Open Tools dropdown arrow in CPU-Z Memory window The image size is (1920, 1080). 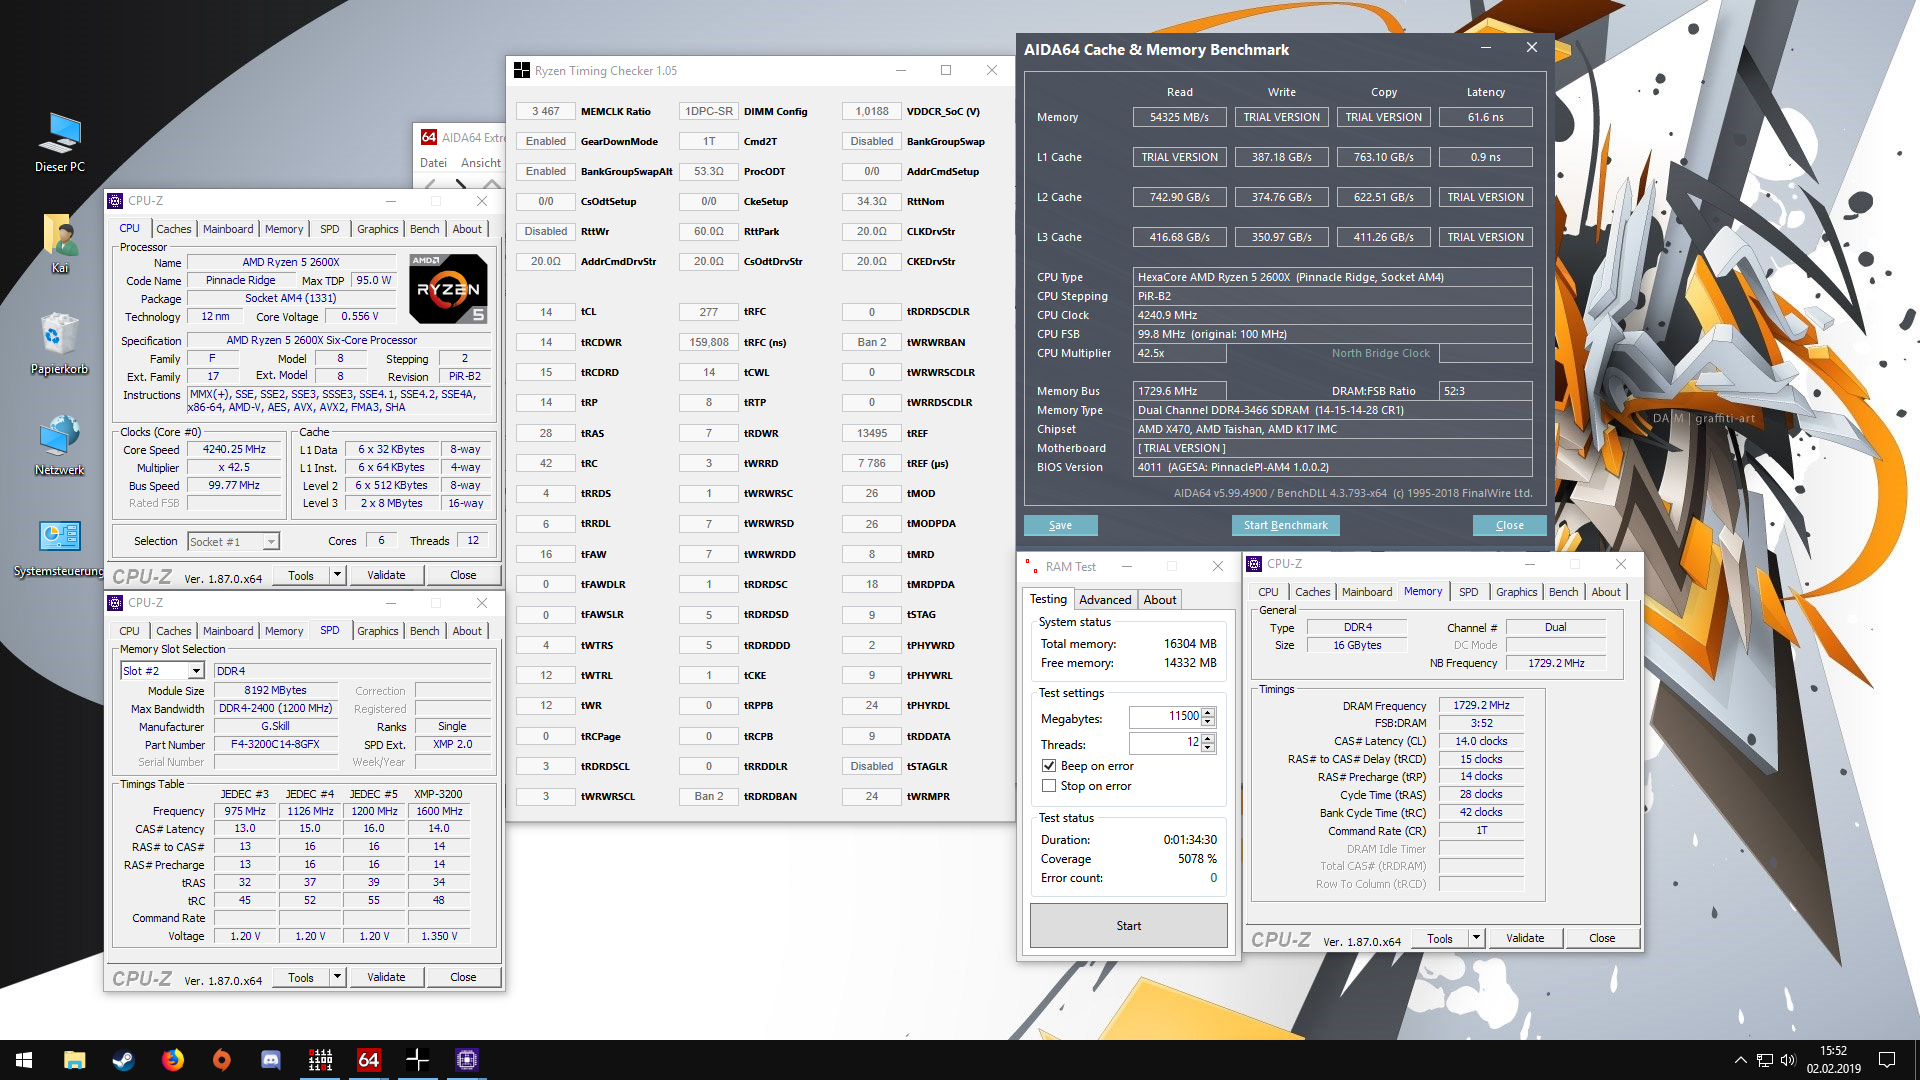[x=1476, y=938]
